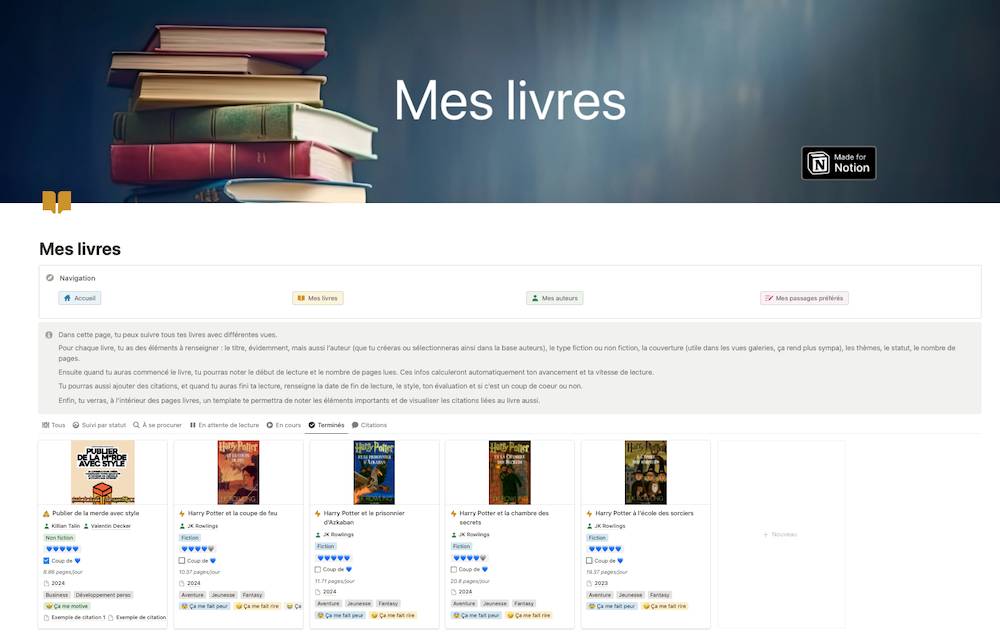
Task: Open Mes passages préférés page
Action: (804, 298)
